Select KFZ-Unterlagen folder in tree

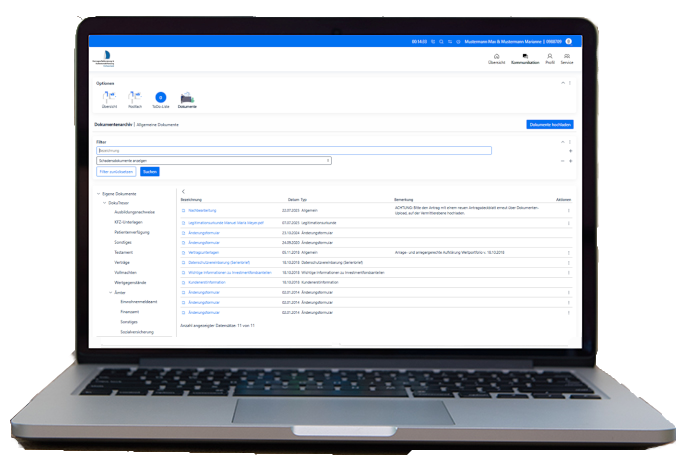point(128,222)
